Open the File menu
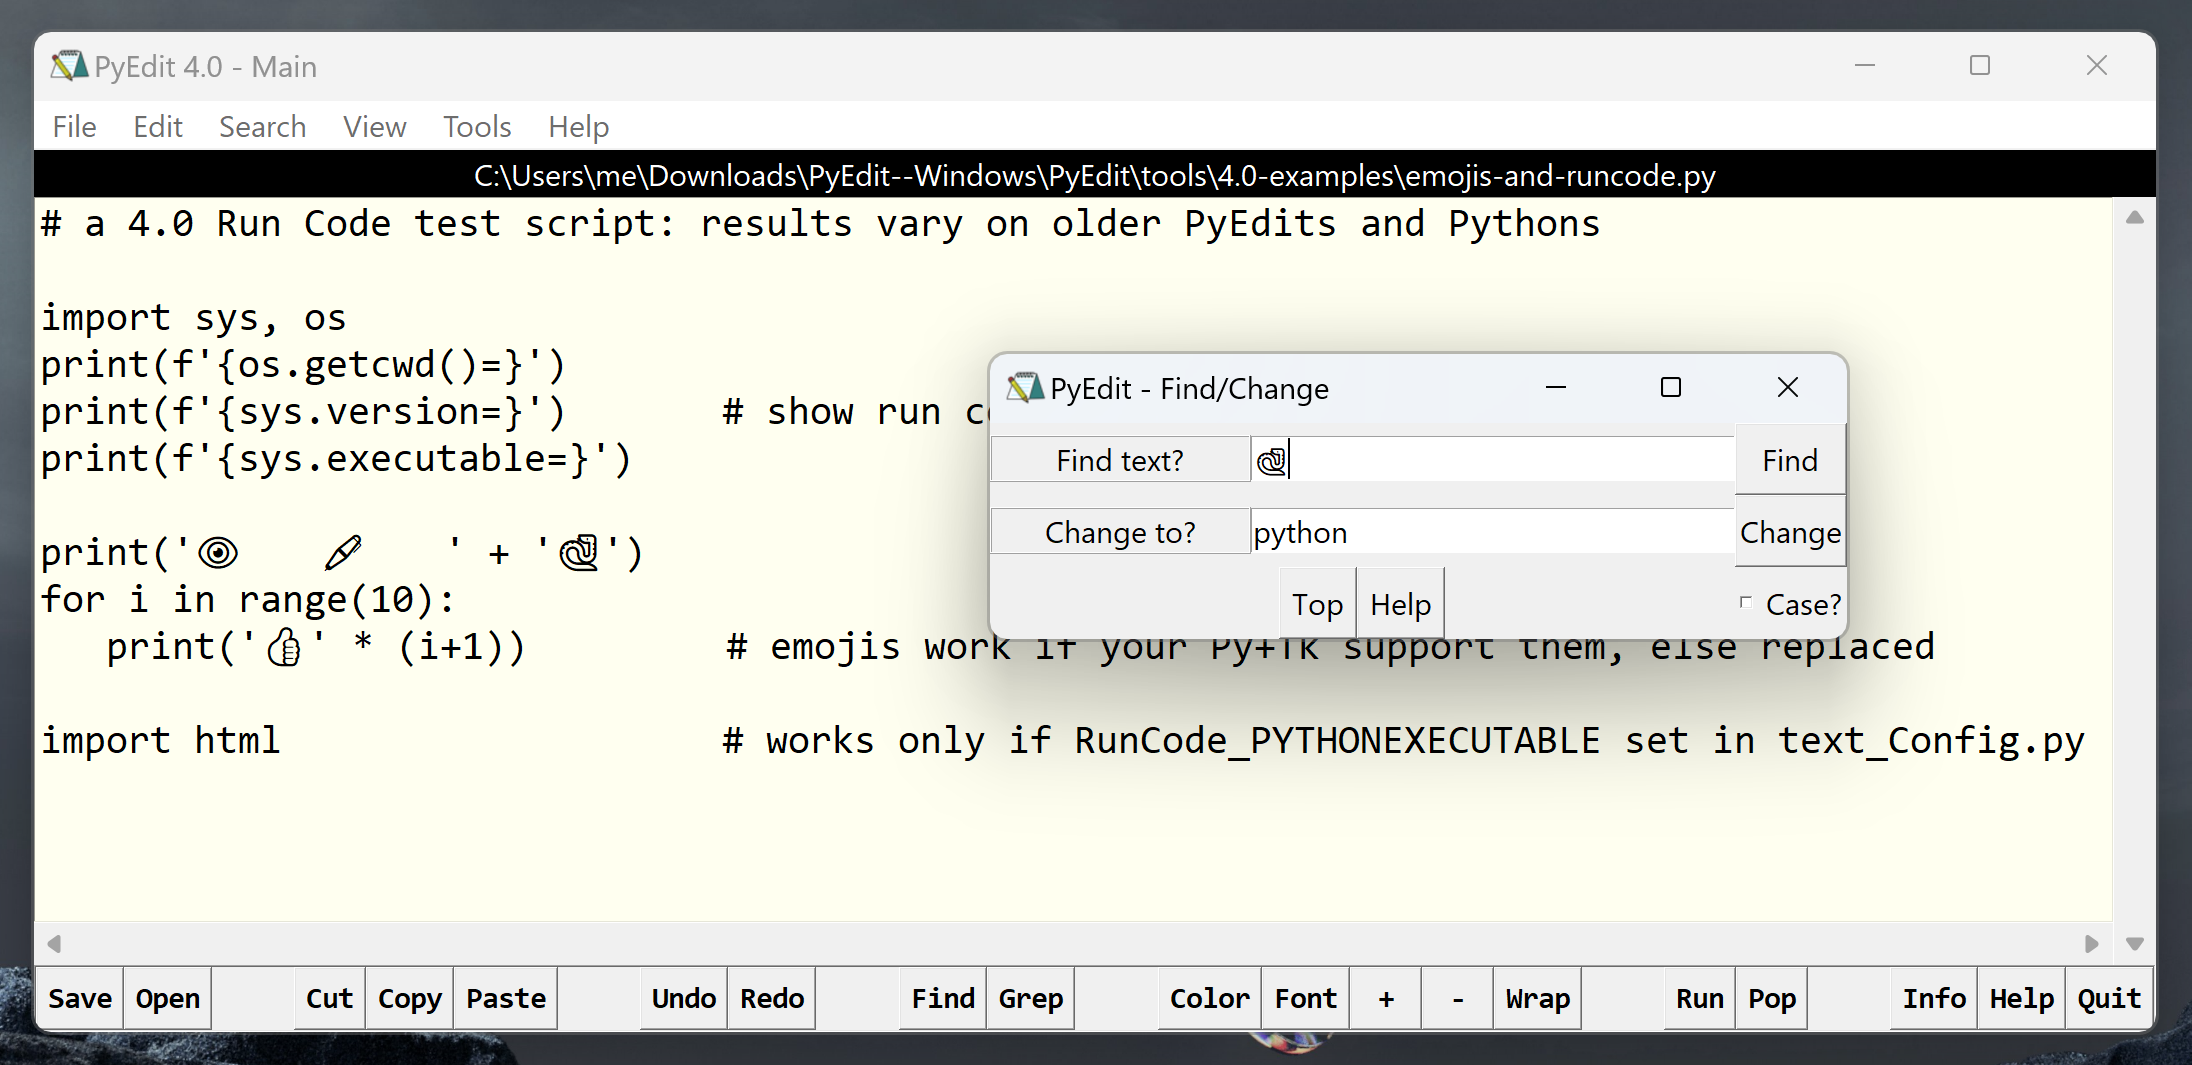Image resolution: width=2192 pixels, height=1065 pixels. (74, 127)
